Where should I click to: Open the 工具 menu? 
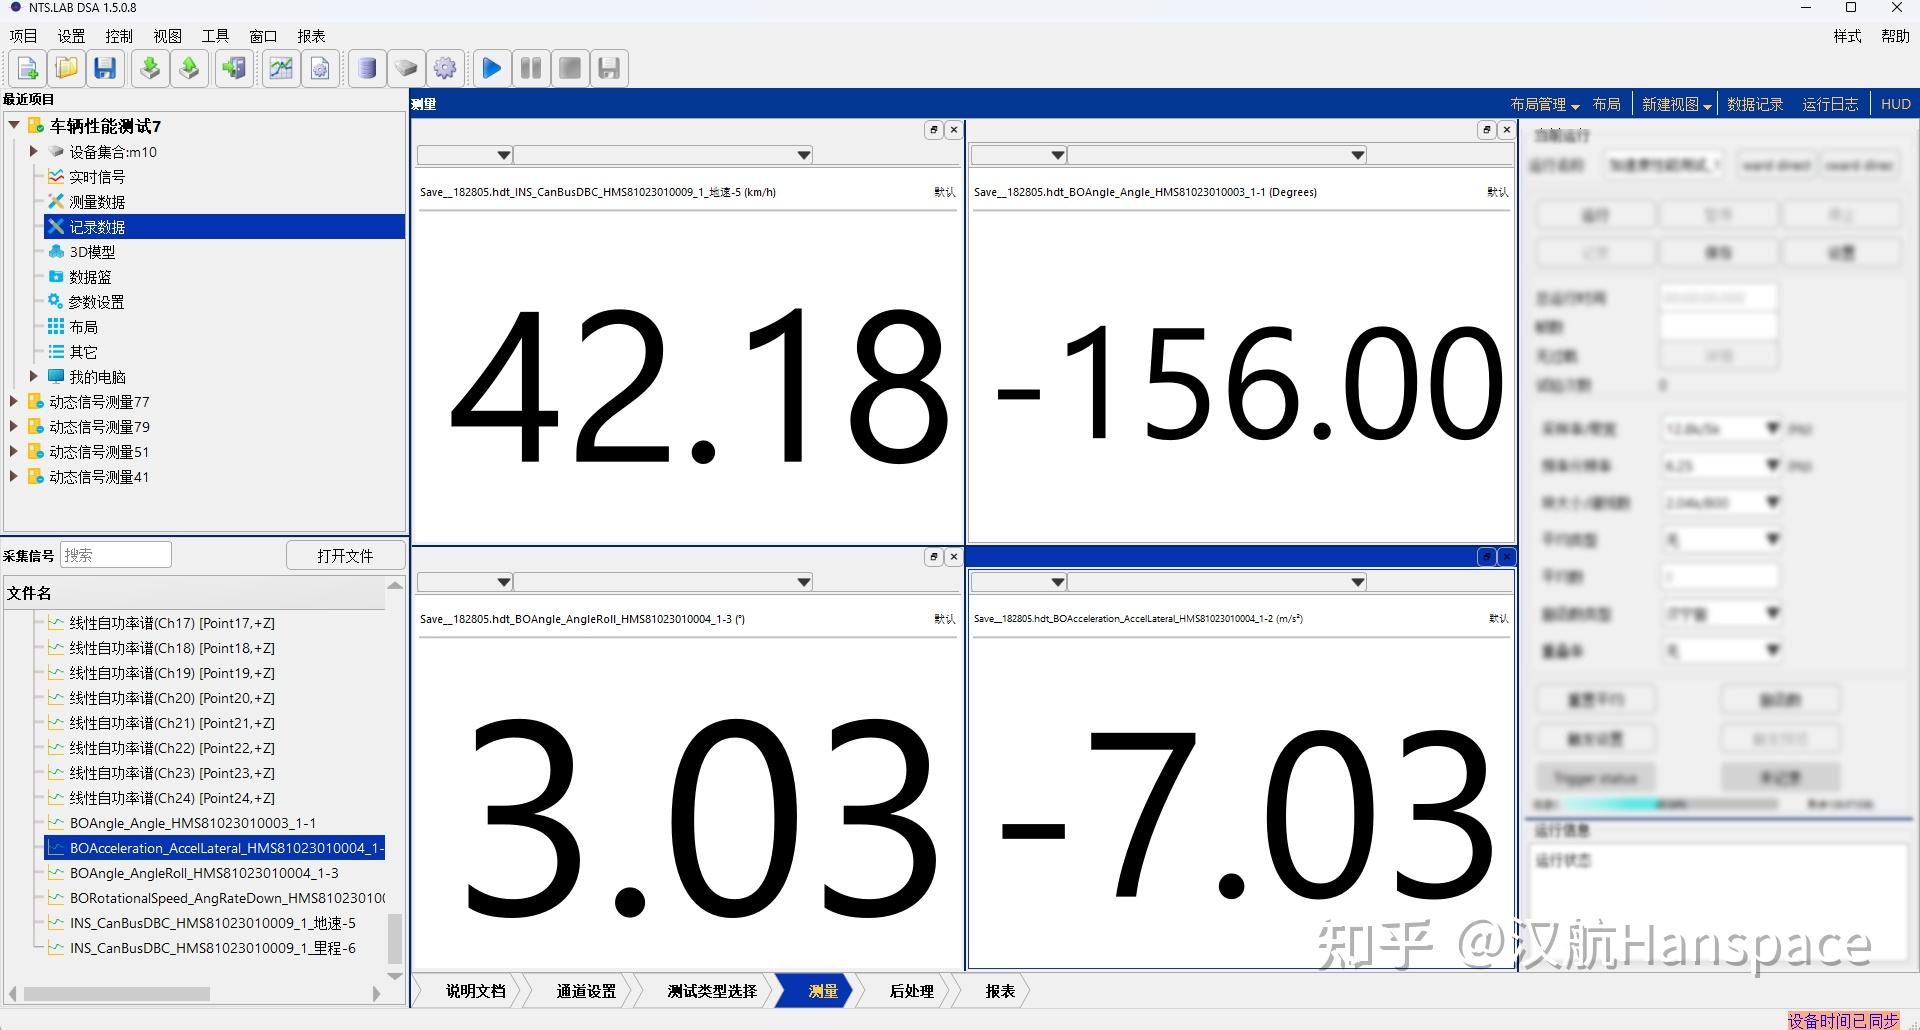click(x=214, y=35)
